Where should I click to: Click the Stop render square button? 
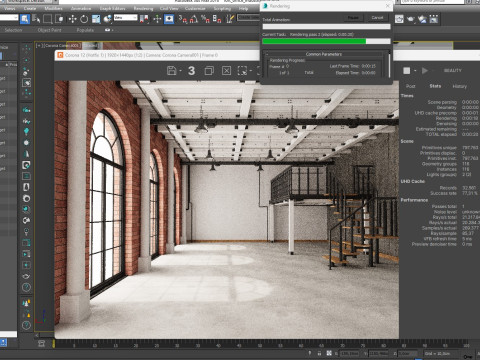coord(407,70)
